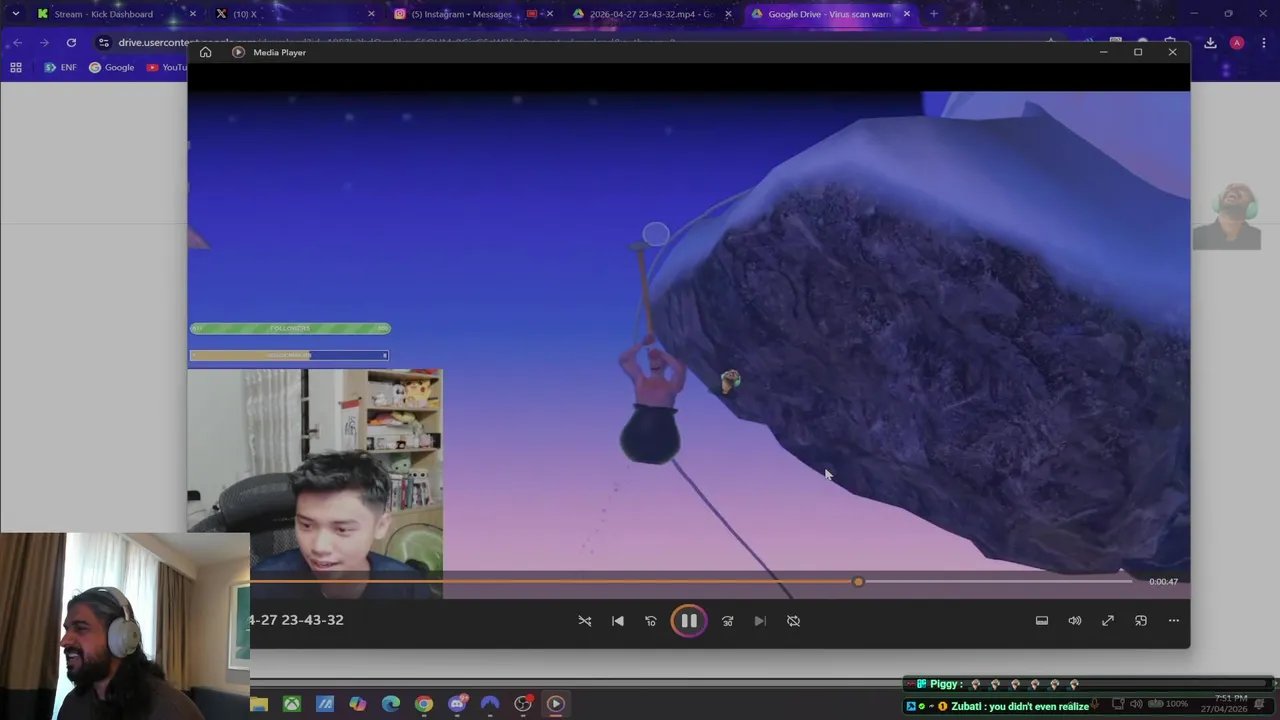Screen dimensions: 1280x720
Task: Close the (10) X tab
Action: click(x=371, y=14)
